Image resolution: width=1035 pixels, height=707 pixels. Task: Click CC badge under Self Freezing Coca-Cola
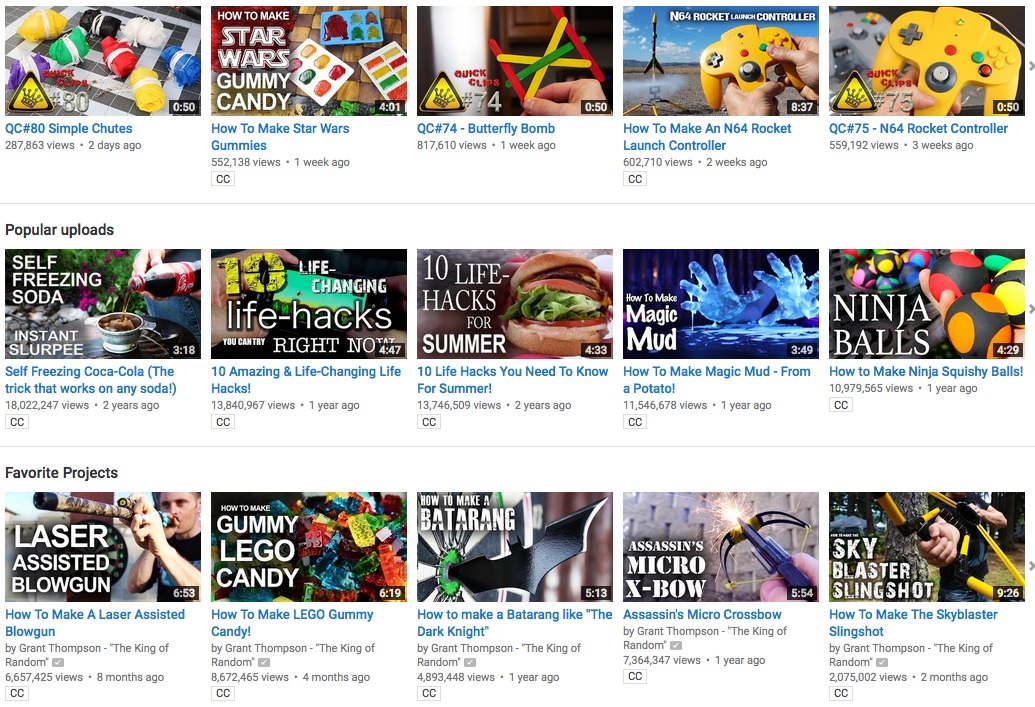17,422
